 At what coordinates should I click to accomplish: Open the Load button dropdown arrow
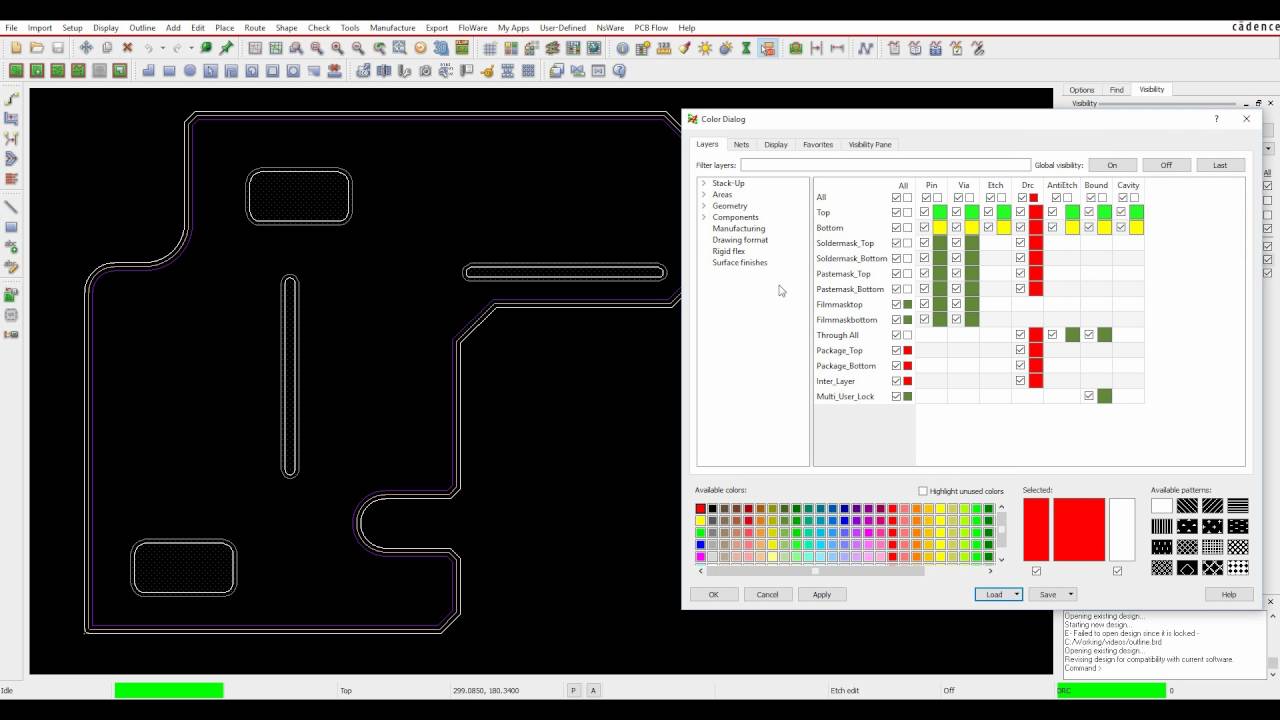(x=1016, y=594)
